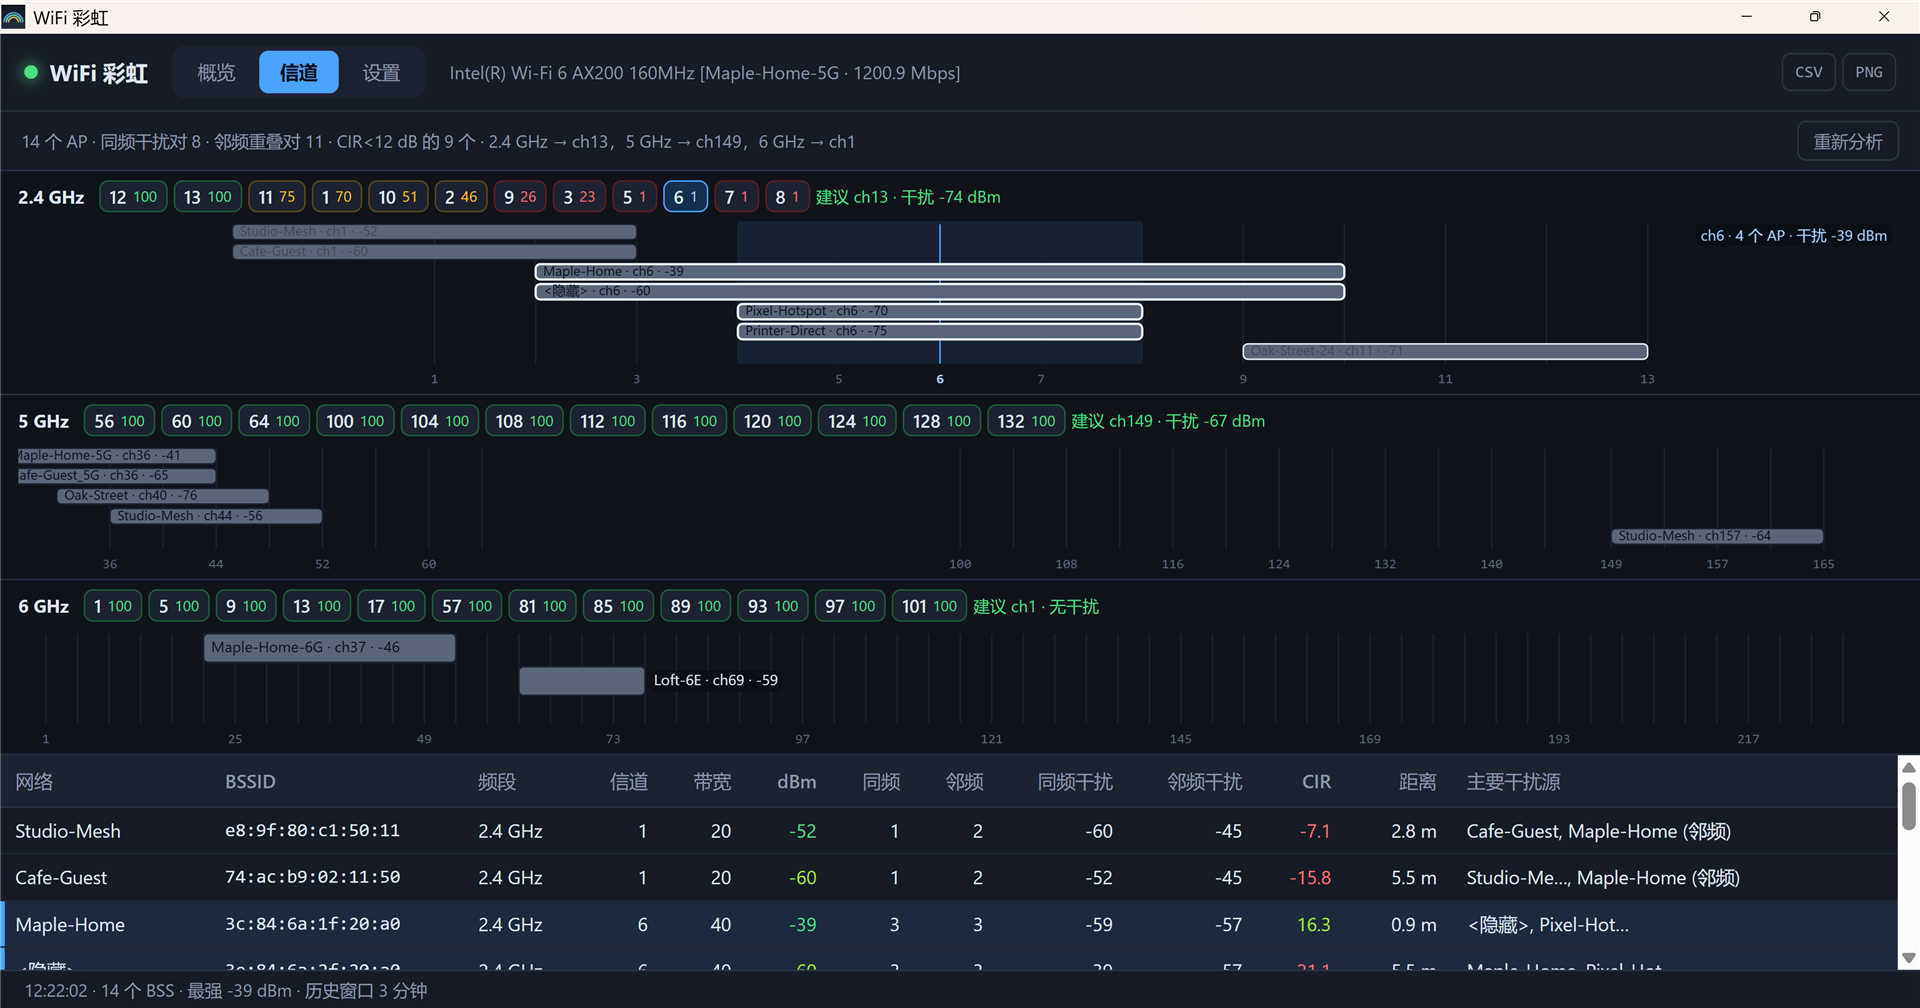Image resolution: width=1920 pixels, height=1008 pixels.
Task: Sort table by BSSID column header
Action: 250,782
